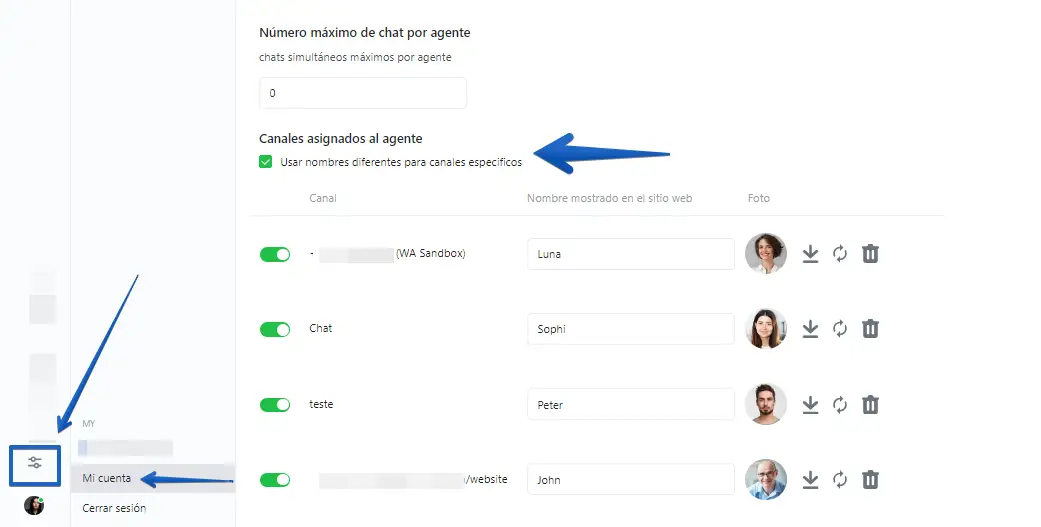
Task: Turn off the teste channel toggle
Action: [275, 404]
